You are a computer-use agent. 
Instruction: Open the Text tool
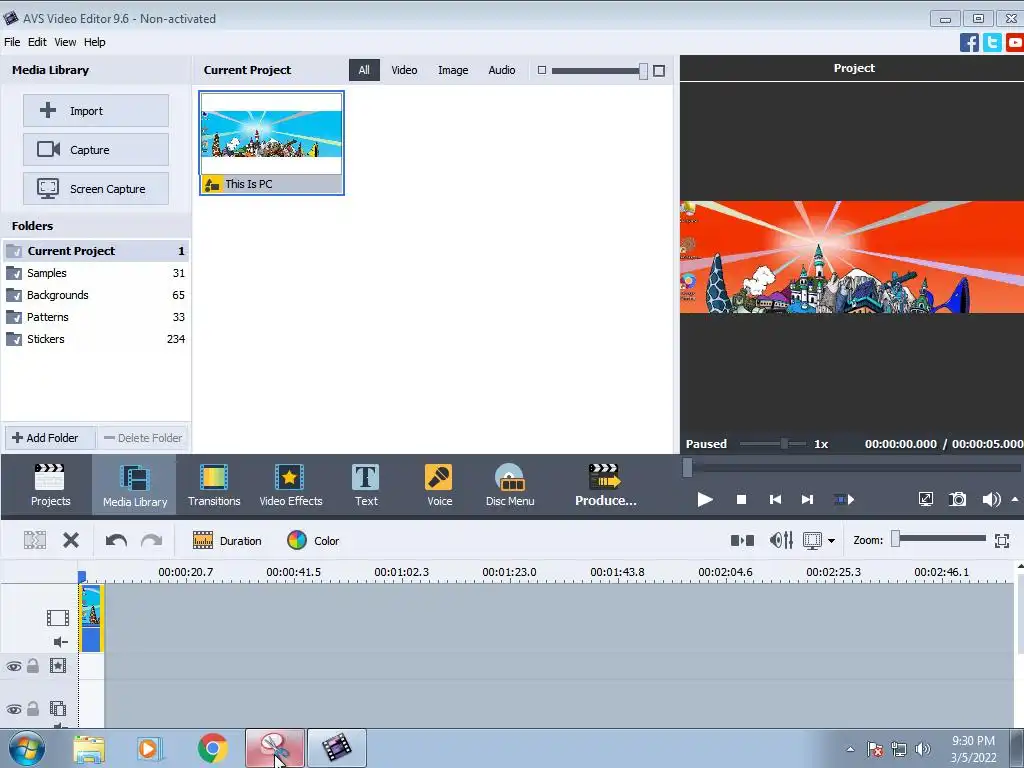[x=366, y=485]
